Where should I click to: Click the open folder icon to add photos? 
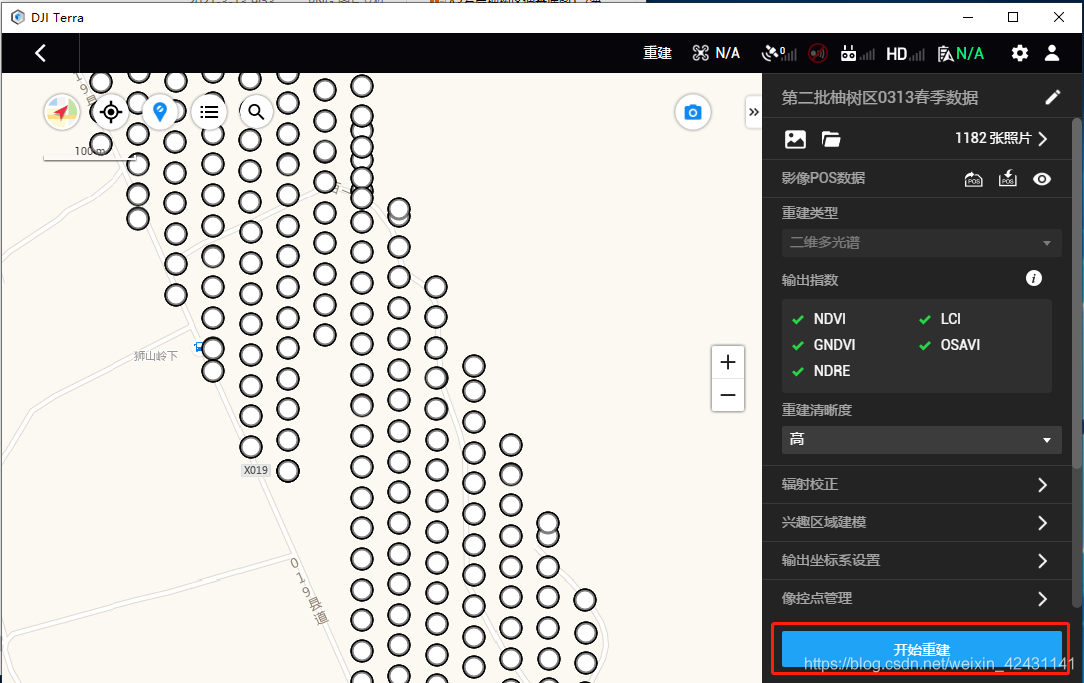831,139
